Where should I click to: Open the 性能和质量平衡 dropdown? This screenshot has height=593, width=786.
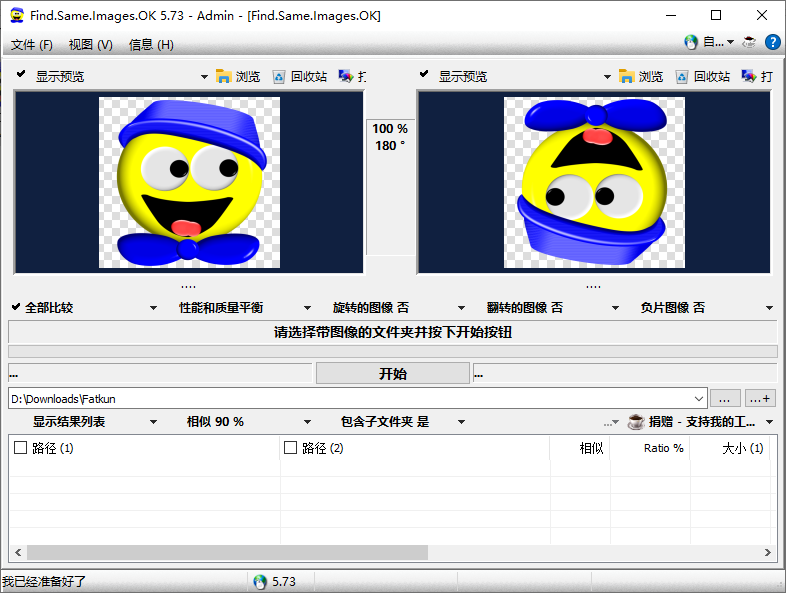click(x=307, y=308)
